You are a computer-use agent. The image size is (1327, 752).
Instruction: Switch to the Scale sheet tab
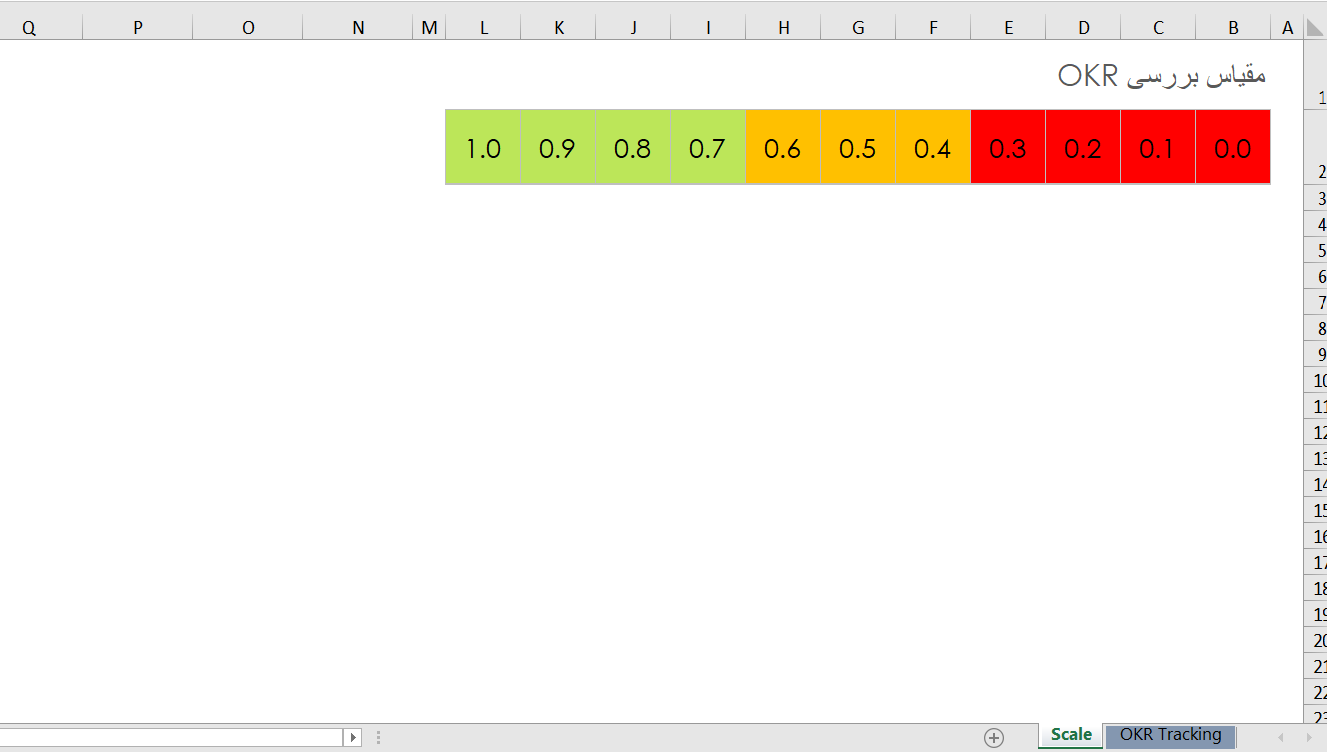point(1071,735)
